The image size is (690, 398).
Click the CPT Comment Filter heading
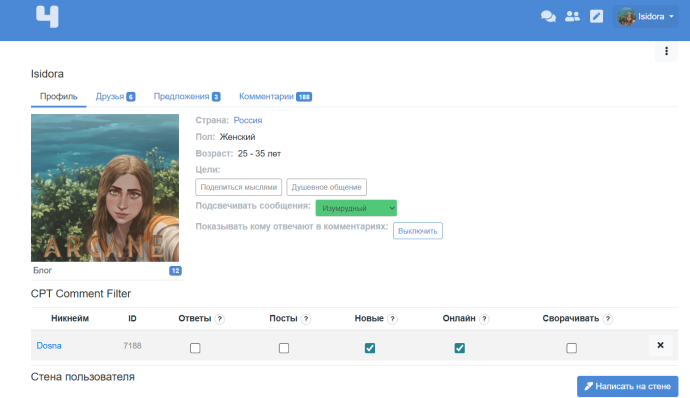(81, 294)
